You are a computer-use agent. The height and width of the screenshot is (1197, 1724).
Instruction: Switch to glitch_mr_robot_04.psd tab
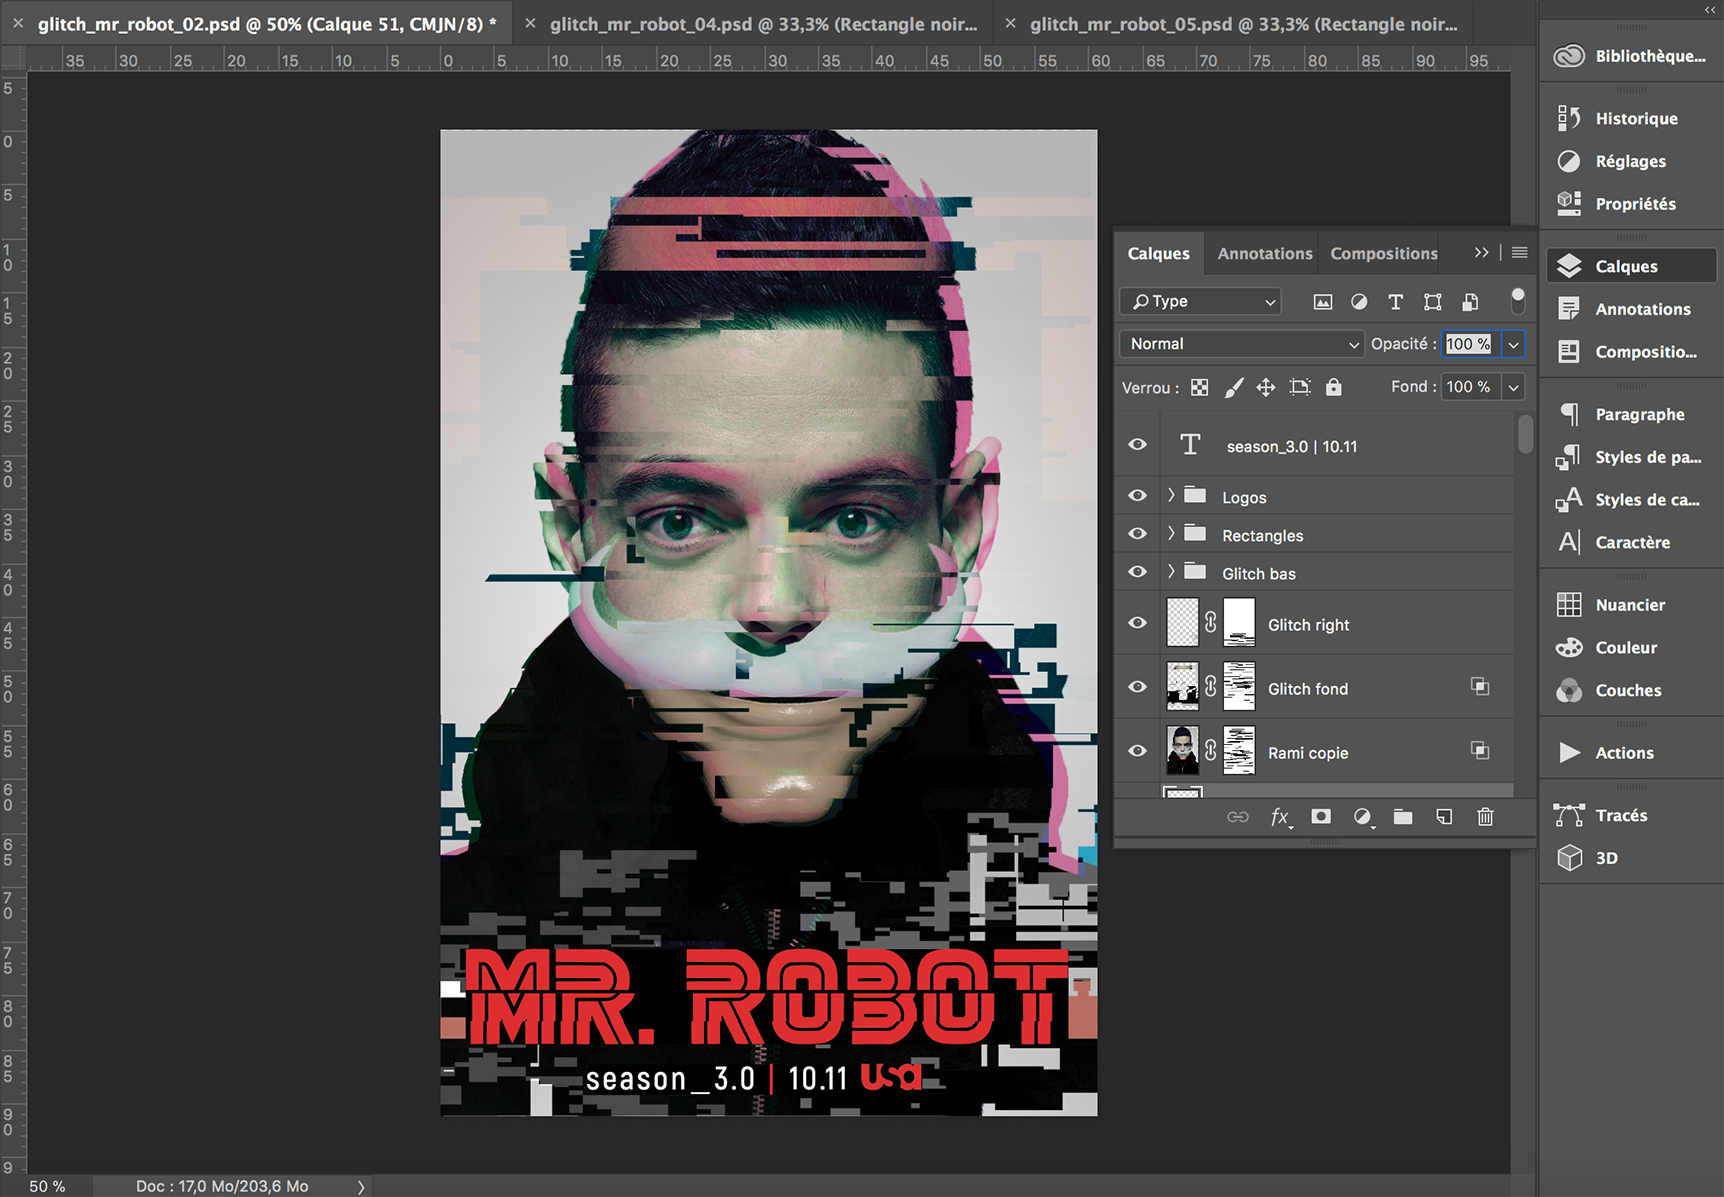point(763,24)
